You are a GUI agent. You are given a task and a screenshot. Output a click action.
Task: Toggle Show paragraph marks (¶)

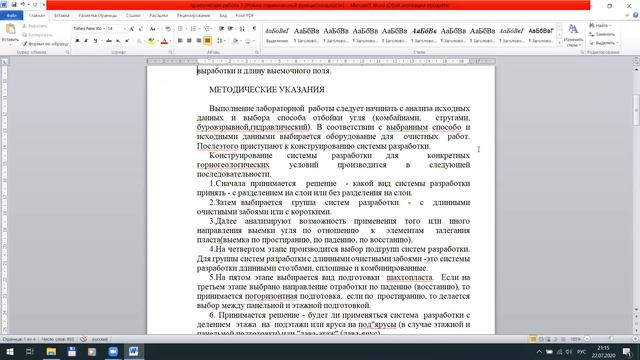pos(254,29)
